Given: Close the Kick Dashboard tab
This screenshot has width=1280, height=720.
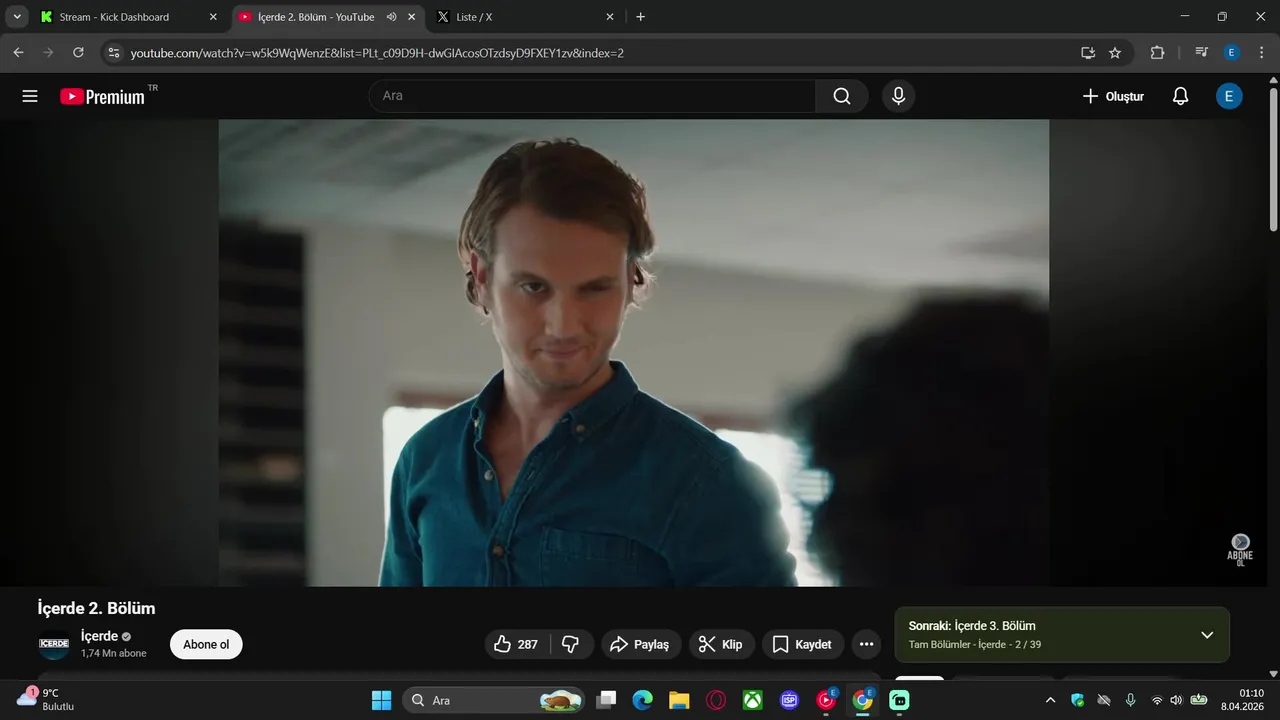Looking at the screenshot, I should [x=213, y=17].
